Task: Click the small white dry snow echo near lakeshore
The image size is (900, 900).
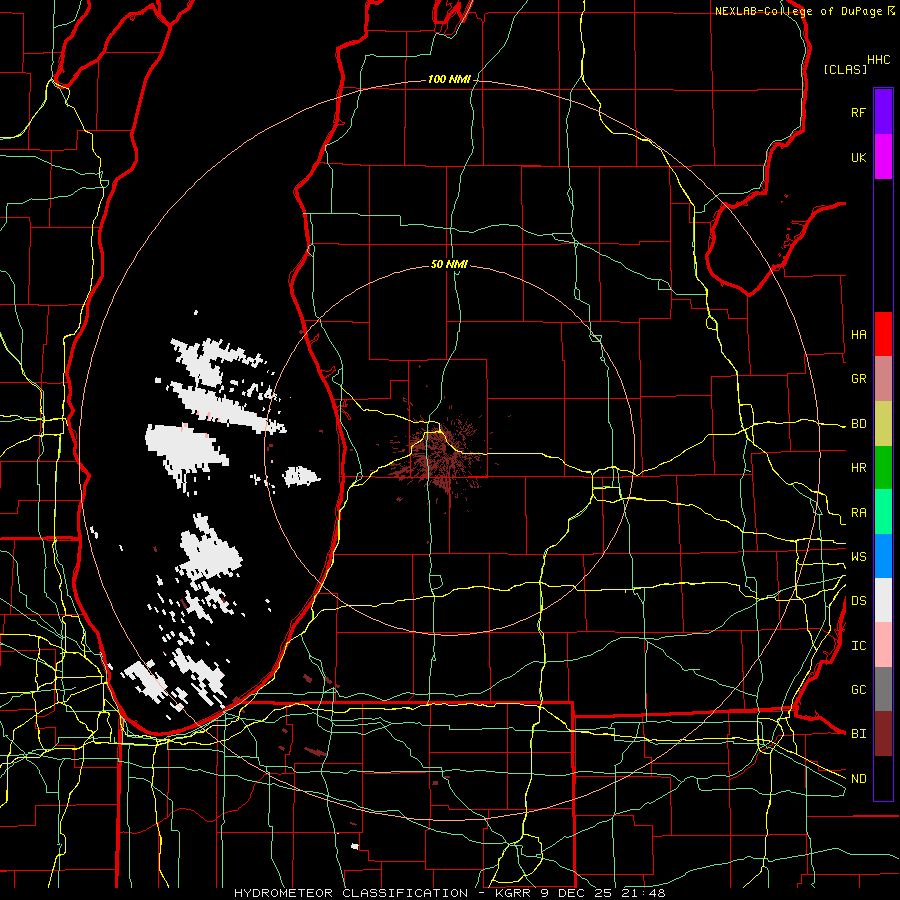Action: point(301,476)
